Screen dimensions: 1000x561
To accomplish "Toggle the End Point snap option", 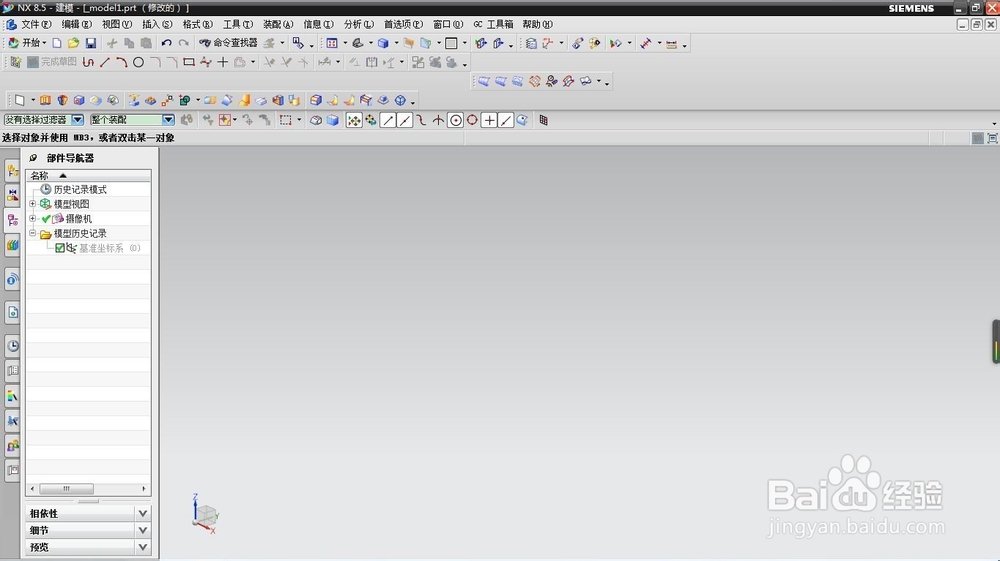I will pos(388,120).
